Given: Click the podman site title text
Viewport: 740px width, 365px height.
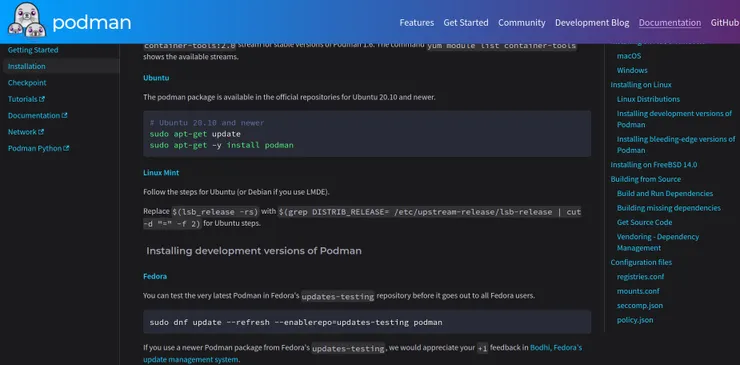Looking at the screenshot, I should click(x=92, y=22).
